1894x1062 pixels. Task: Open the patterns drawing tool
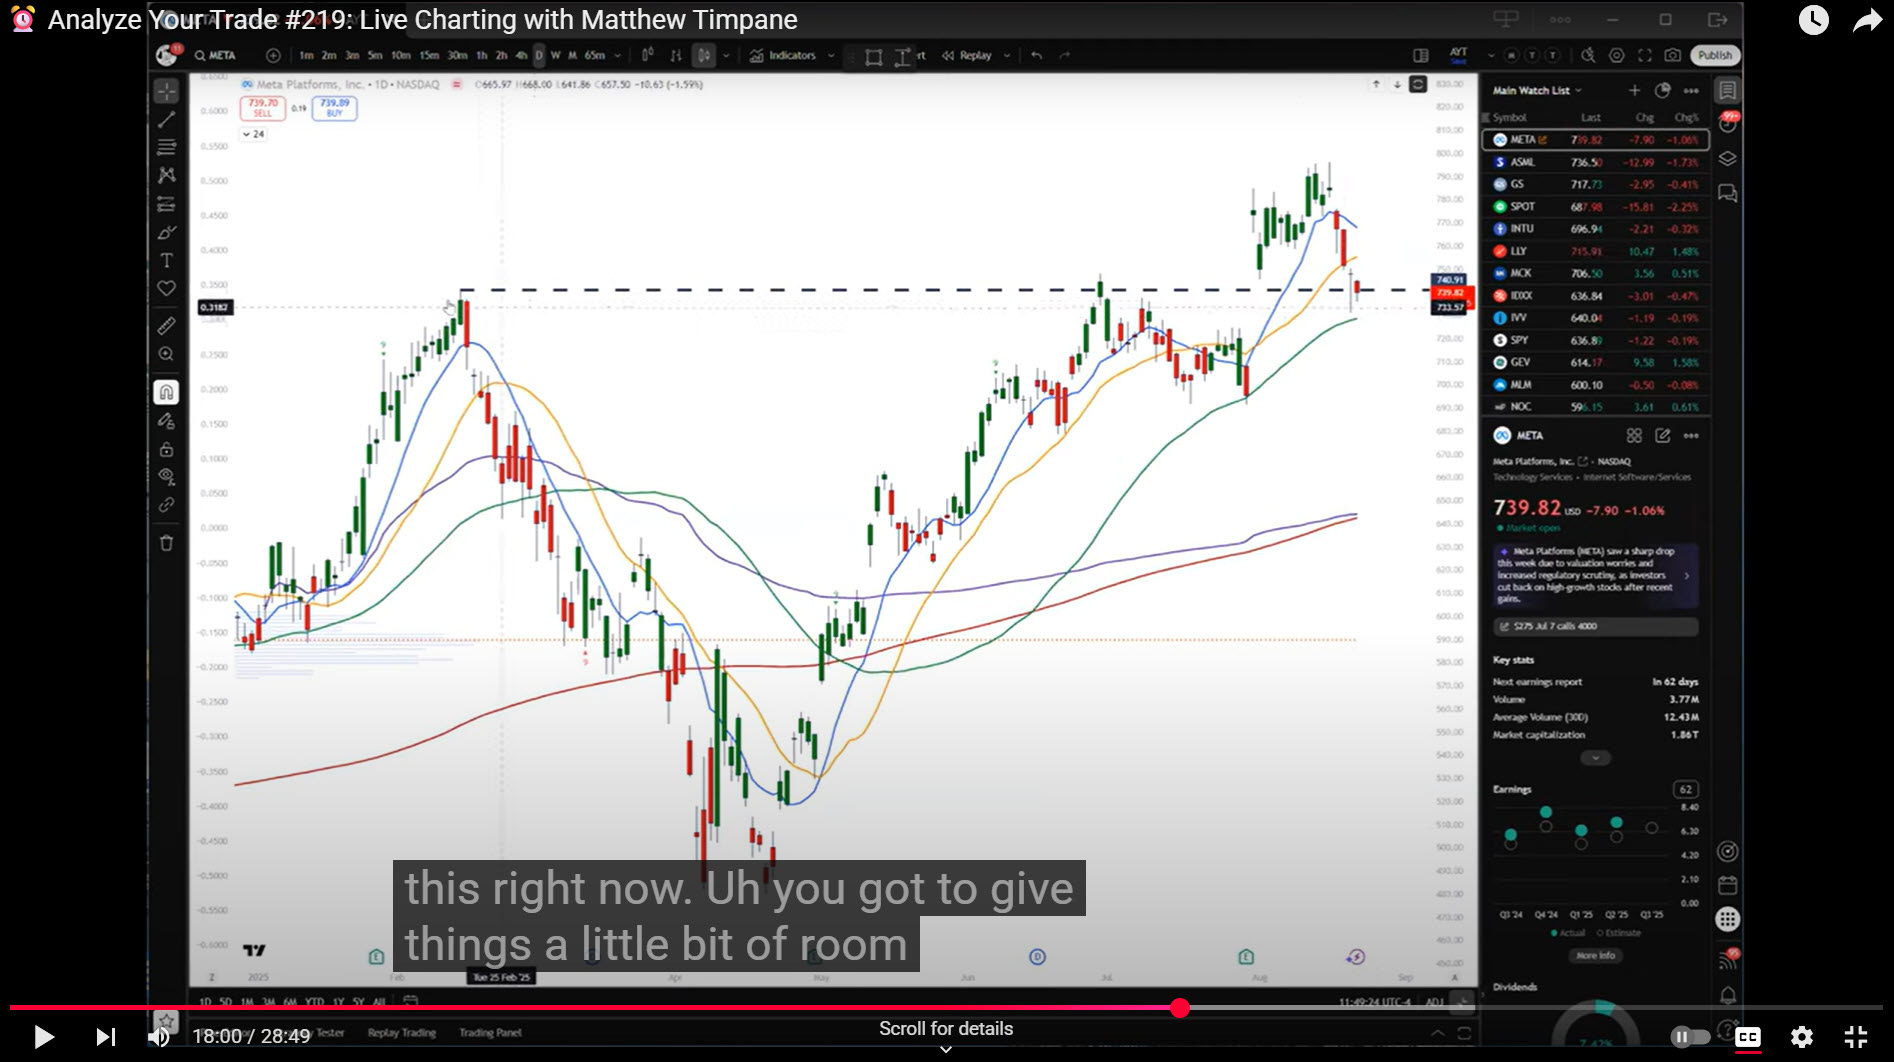[x=166, y=175]
